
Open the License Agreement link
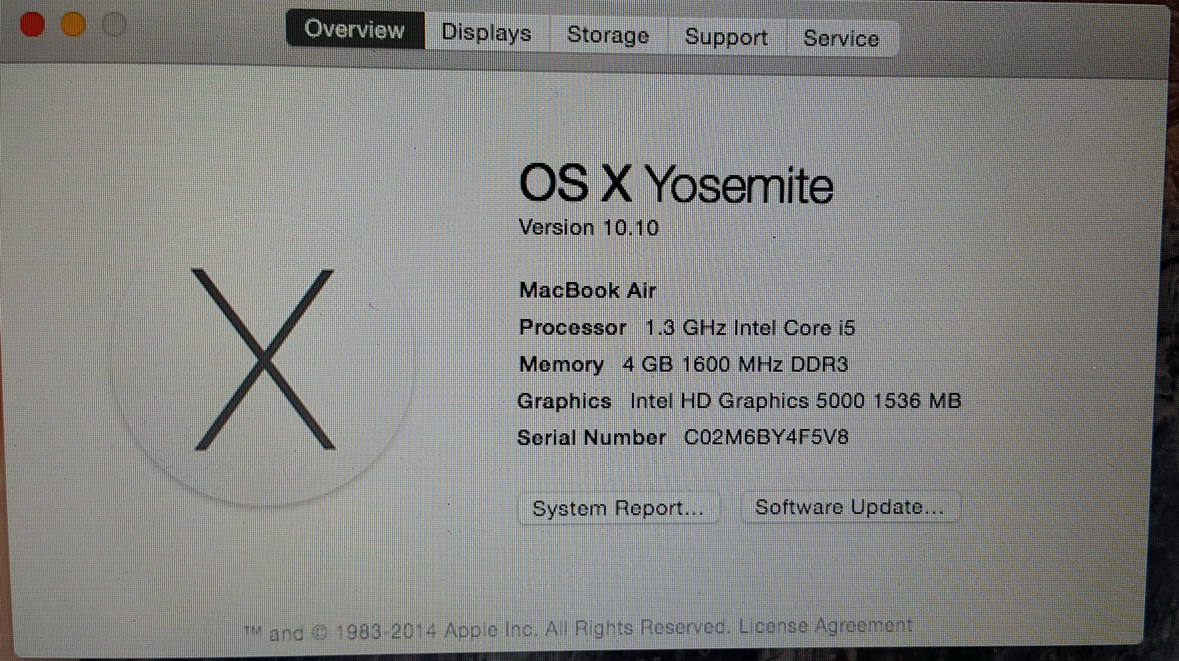click(825, 626)
